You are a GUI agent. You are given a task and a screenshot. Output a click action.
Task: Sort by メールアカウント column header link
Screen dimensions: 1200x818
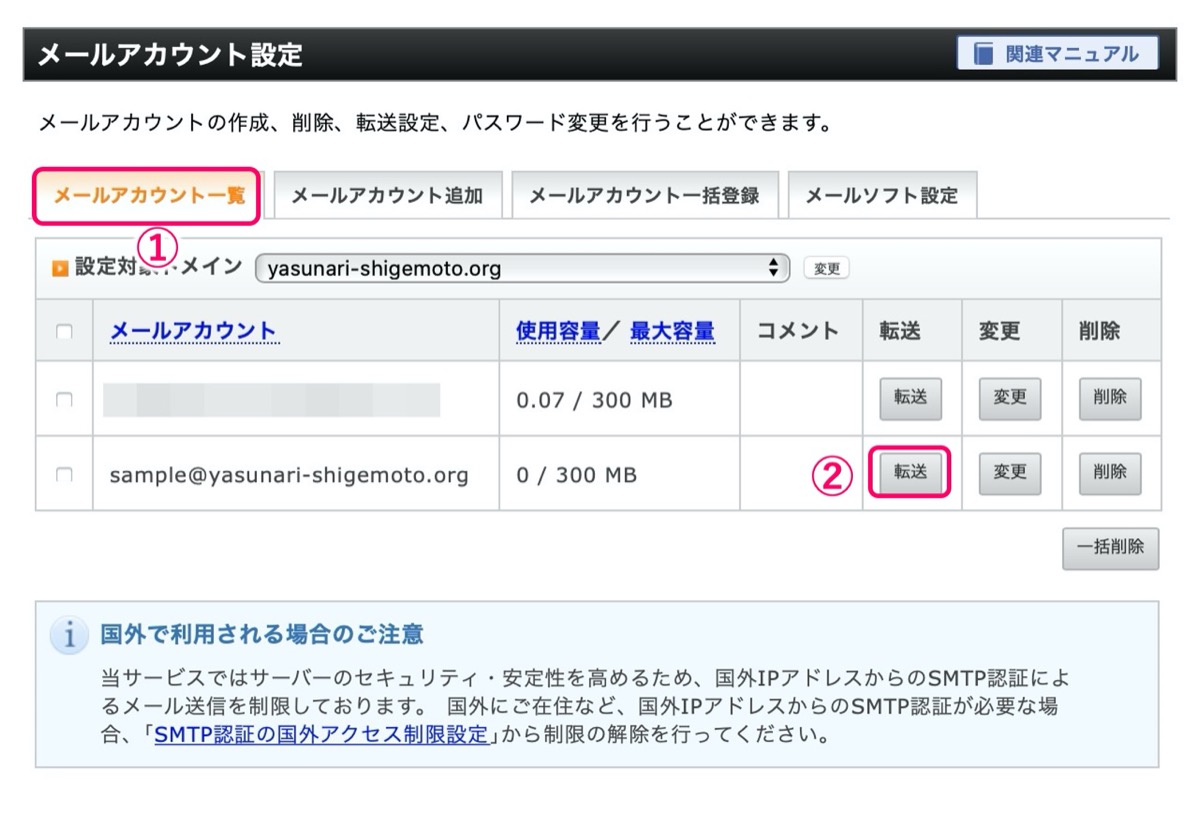pos(193,331)
